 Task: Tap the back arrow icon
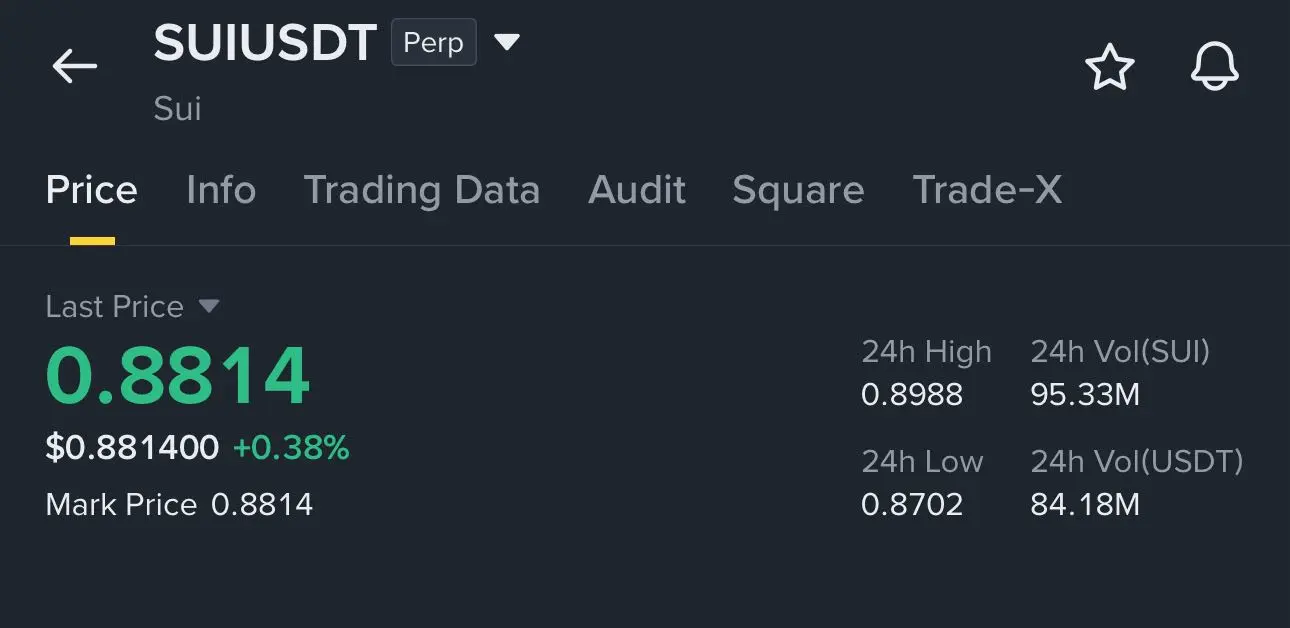(75, 67)
